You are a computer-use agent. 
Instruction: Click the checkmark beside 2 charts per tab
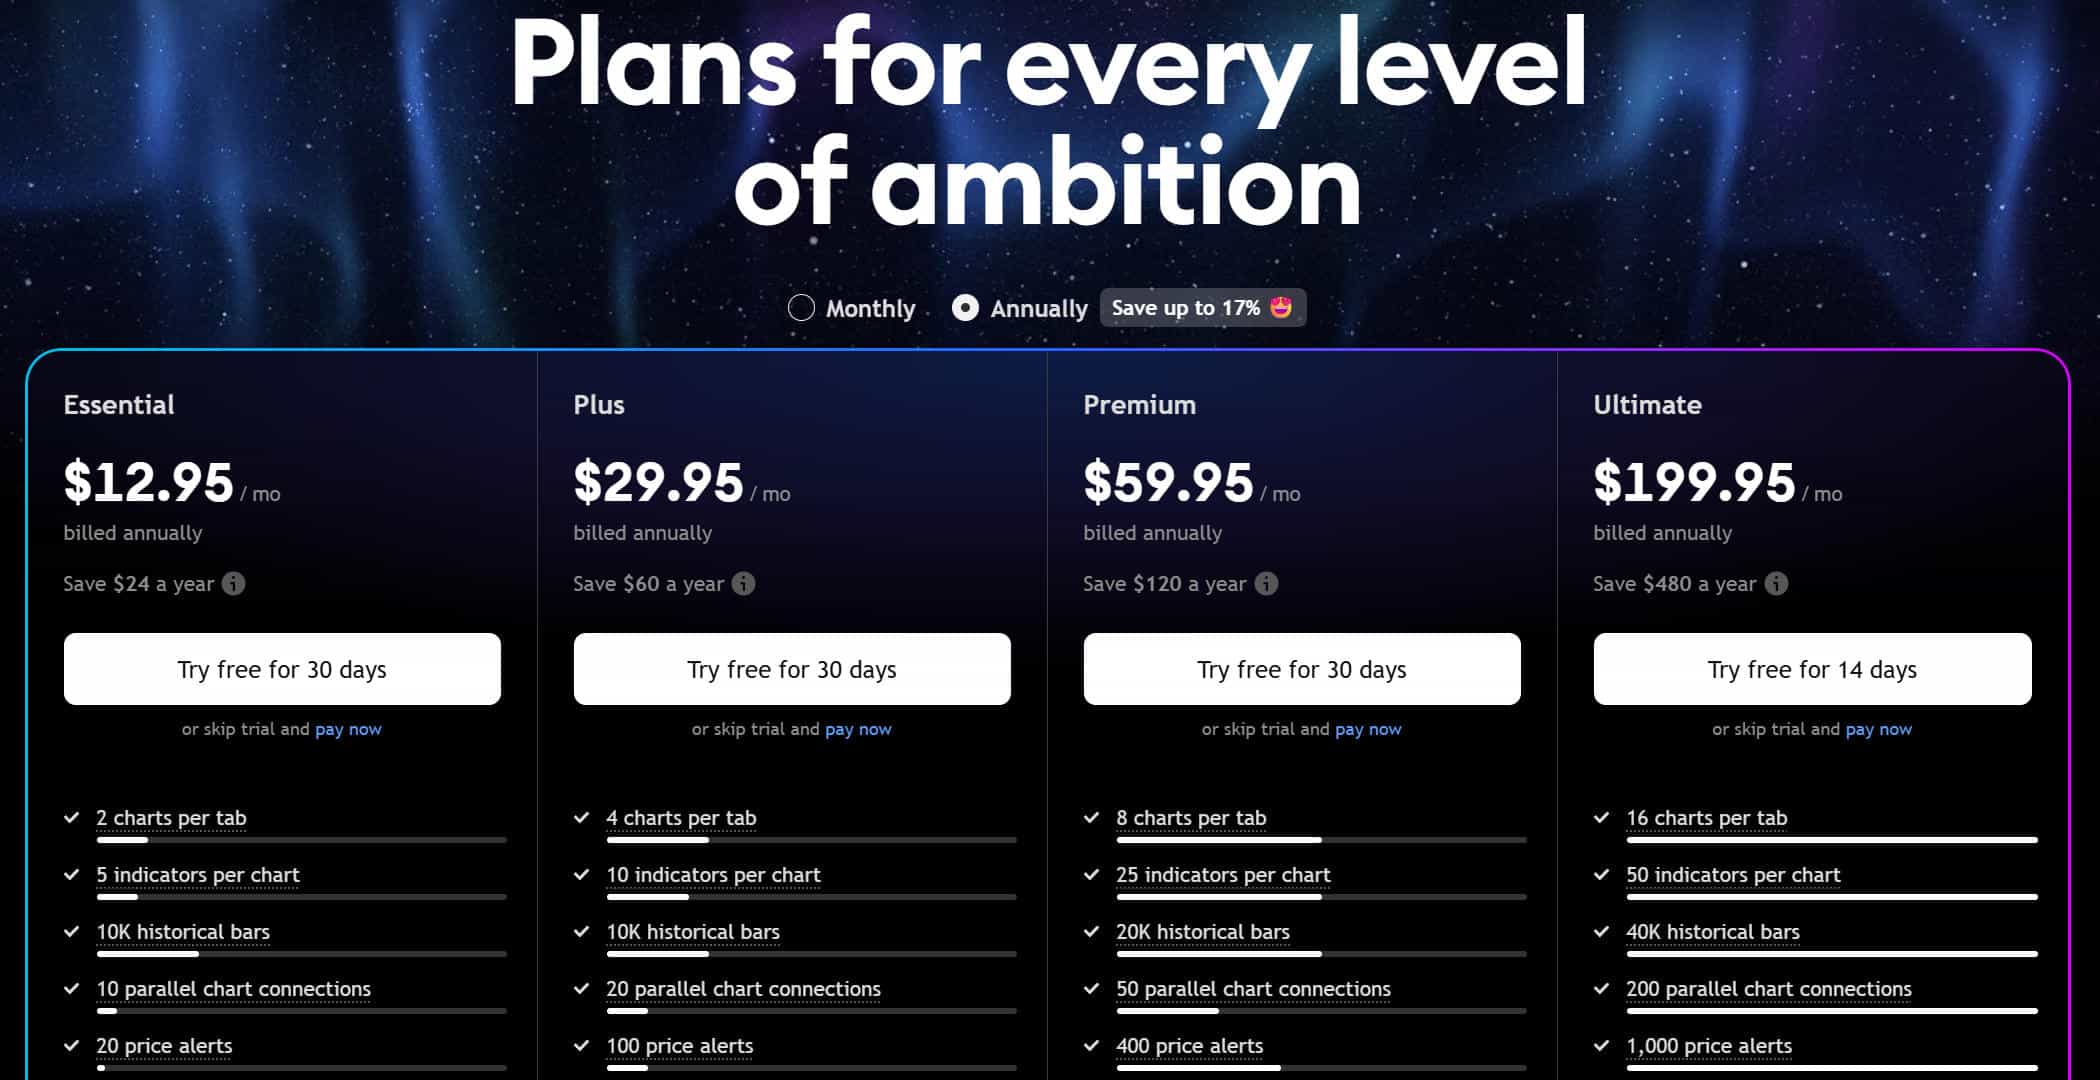pyautogui.click(x=72, y=818)
